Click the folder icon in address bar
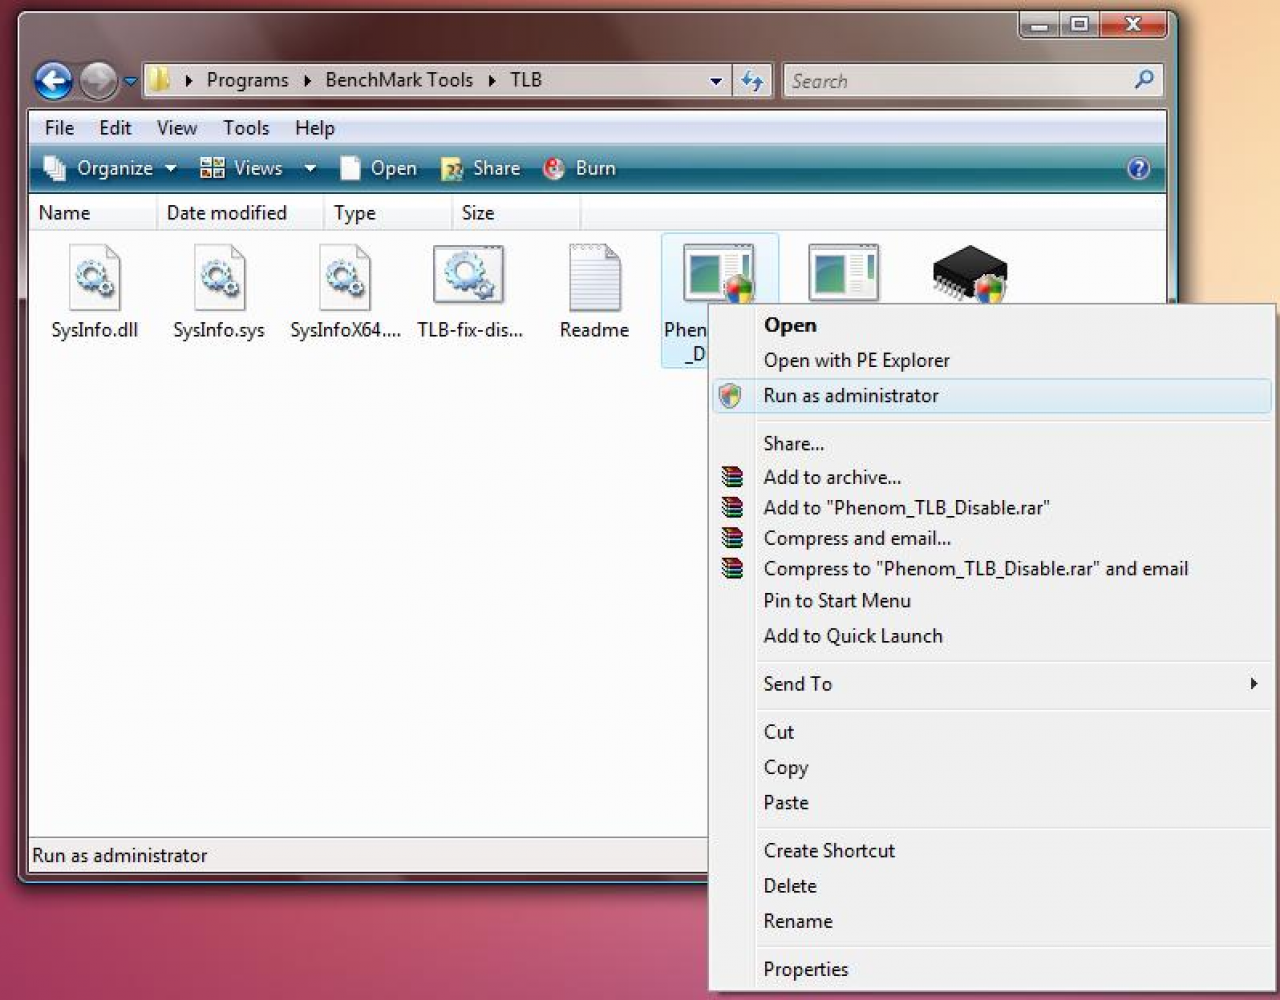The height and width of the screenshot is (1000, 1280). (x=160, y=80)
